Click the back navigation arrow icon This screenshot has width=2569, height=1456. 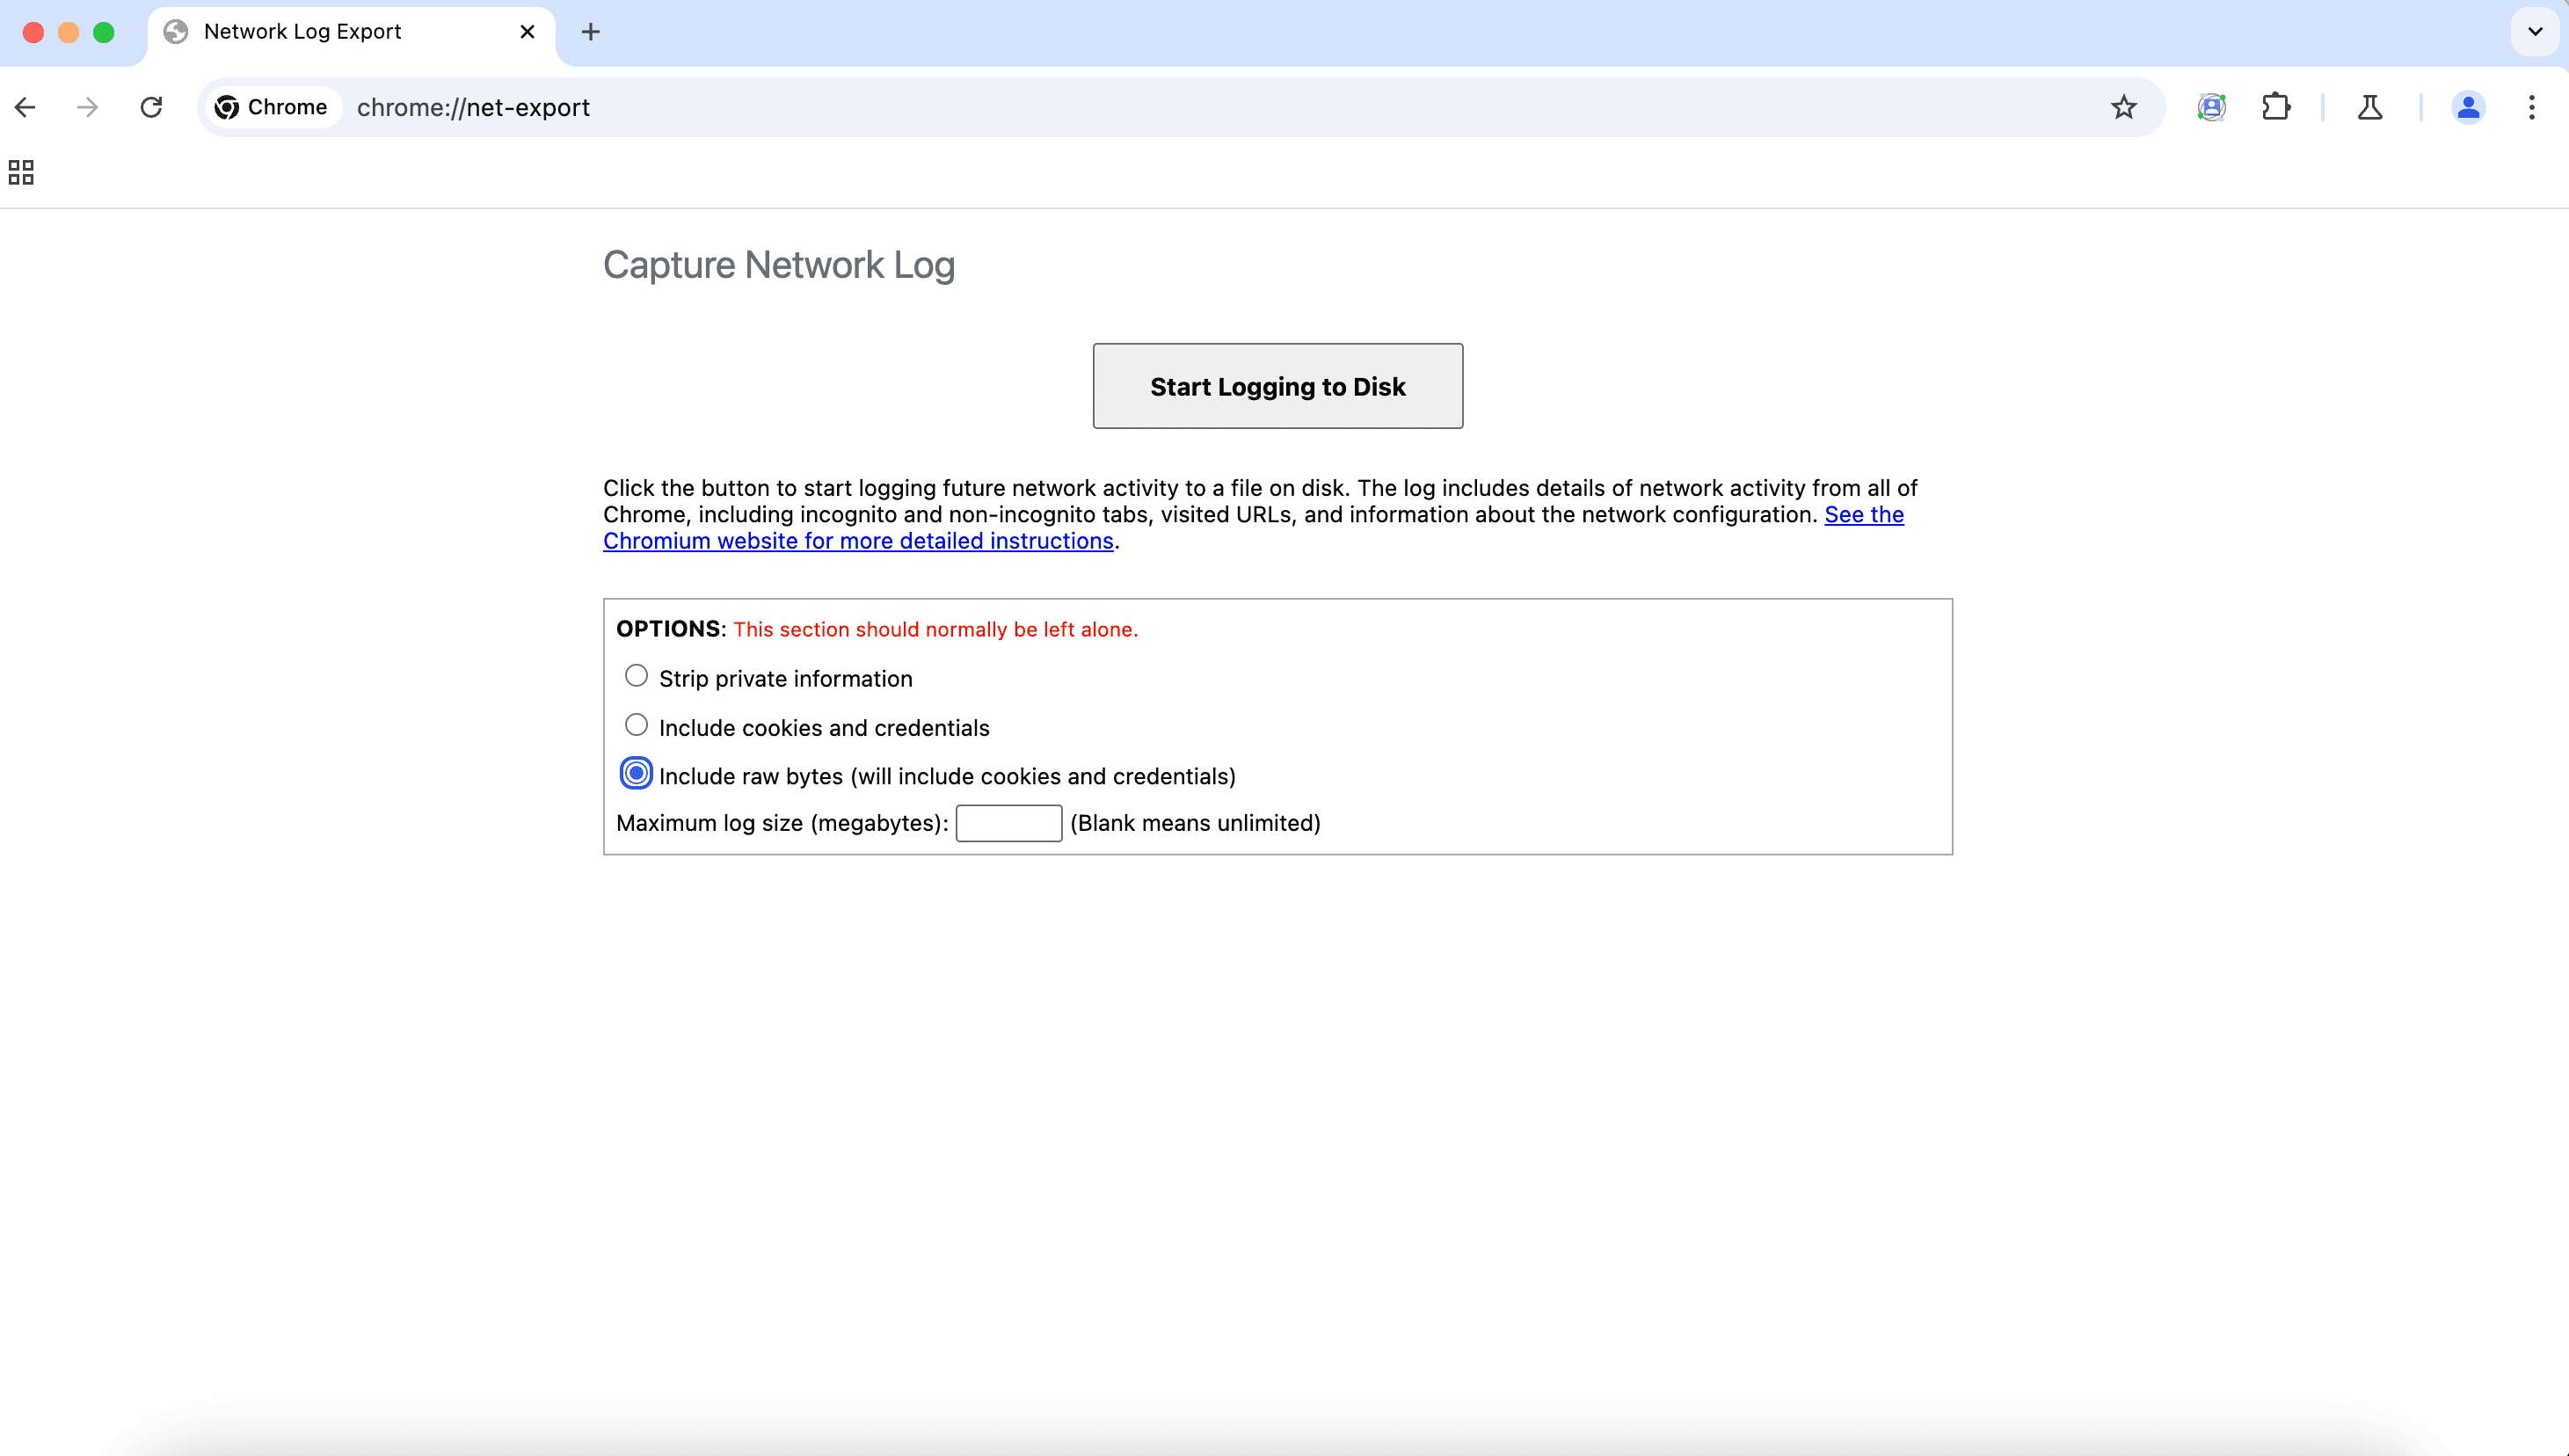tap(25, 107)
